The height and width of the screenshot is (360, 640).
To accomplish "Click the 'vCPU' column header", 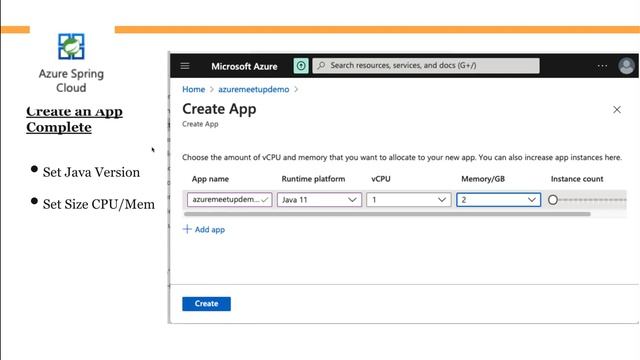I will click(381, 179).
